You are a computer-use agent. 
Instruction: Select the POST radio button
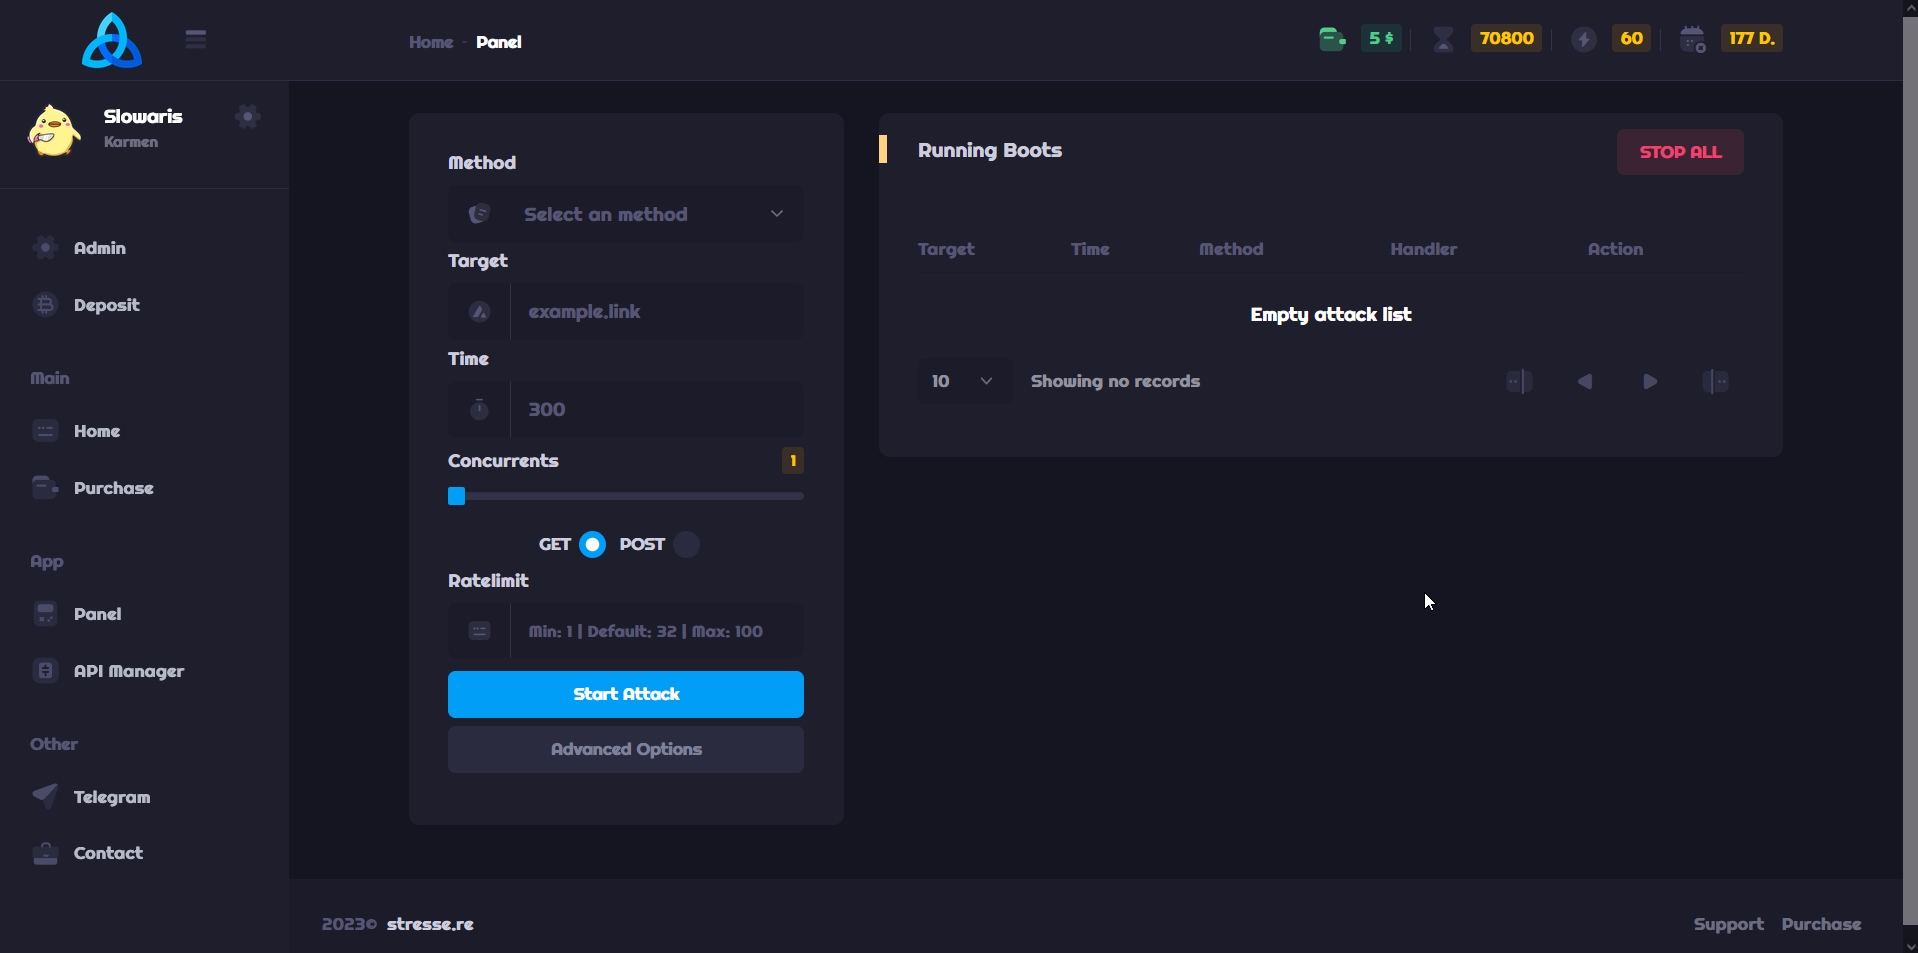tap(687, 545)
